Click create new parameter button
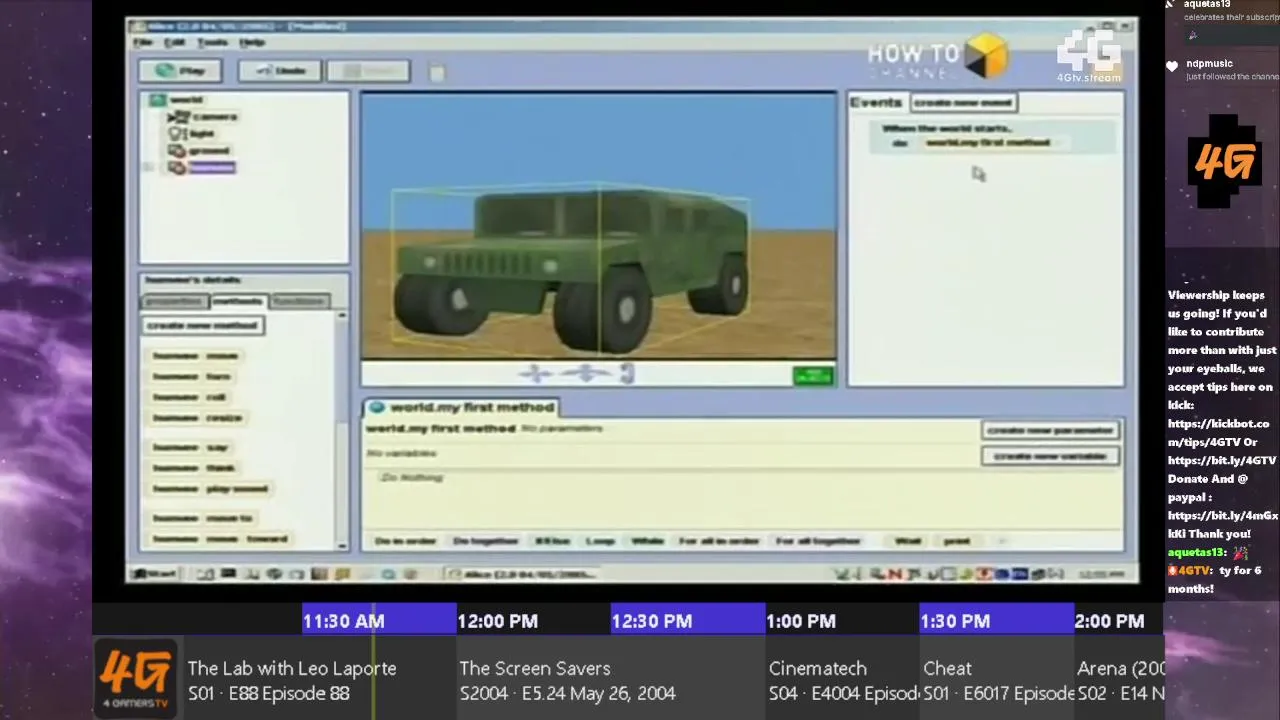The image size is (1280, 720). click(1050, 430)
